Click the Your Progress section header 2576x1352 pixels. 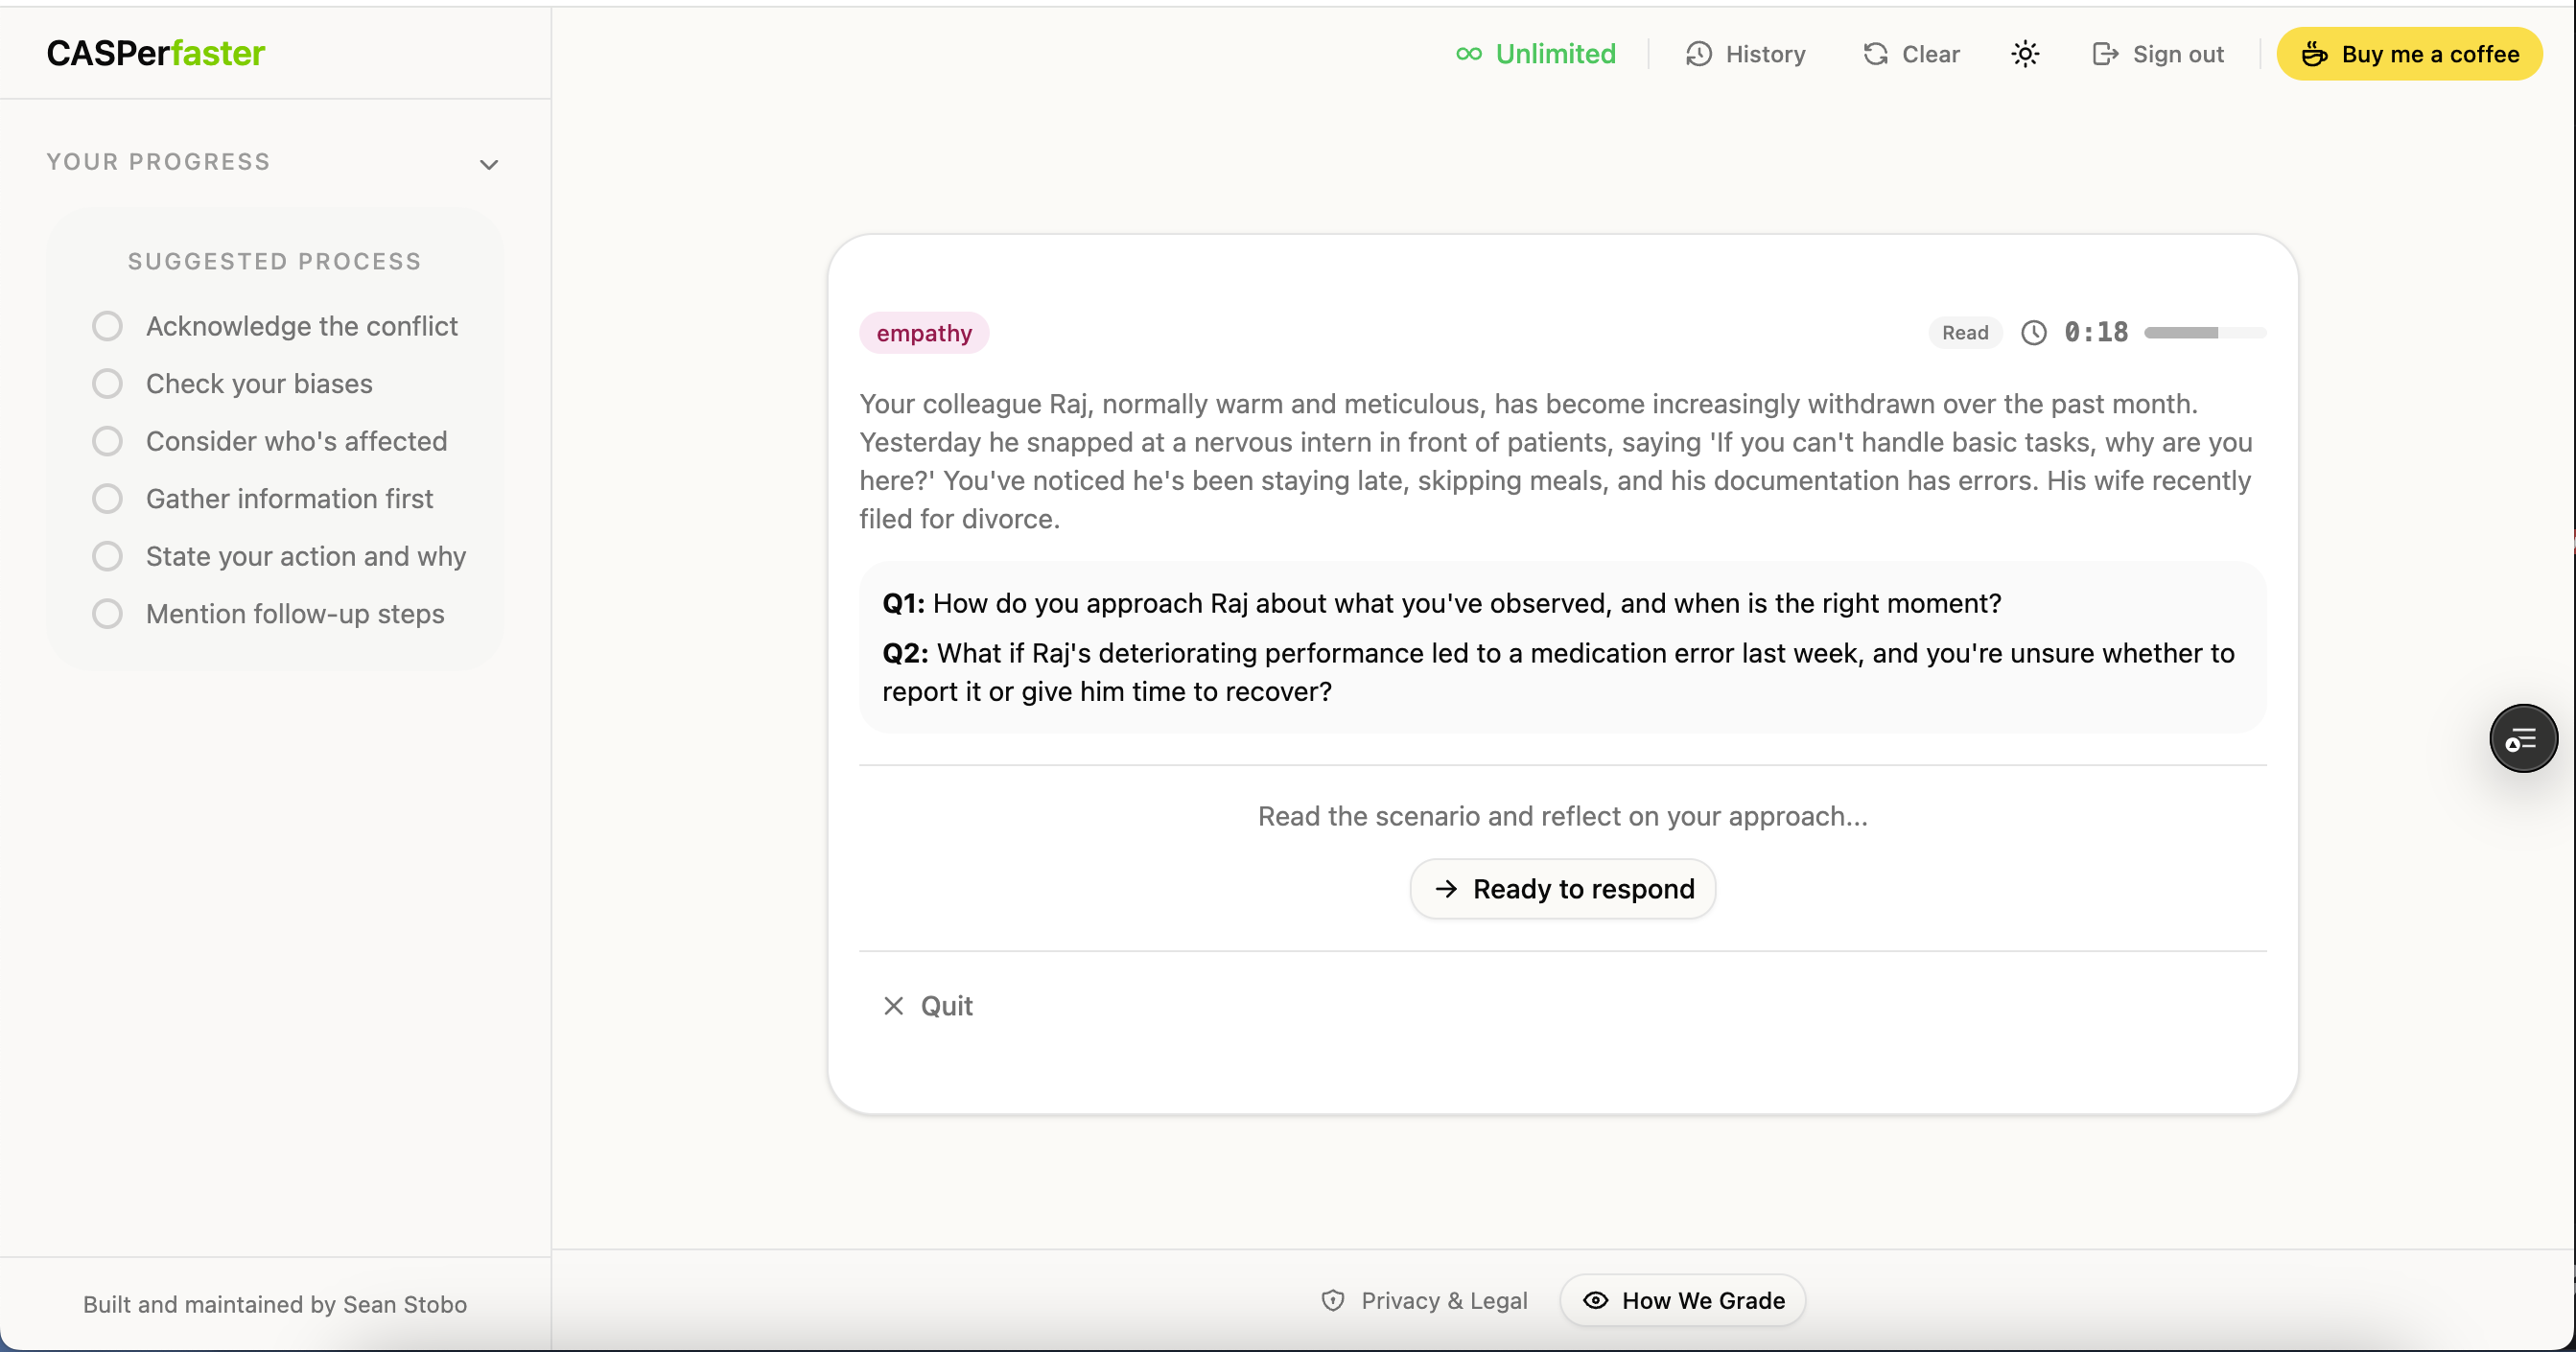159,162
